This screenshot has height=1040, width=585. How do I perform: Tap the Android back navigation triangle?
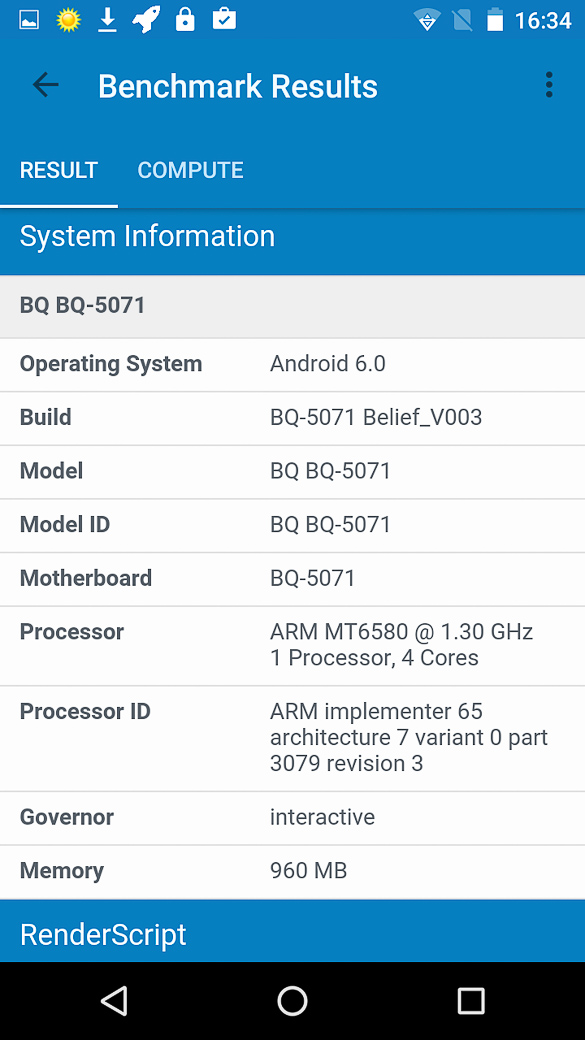(x=114, y=1000)
